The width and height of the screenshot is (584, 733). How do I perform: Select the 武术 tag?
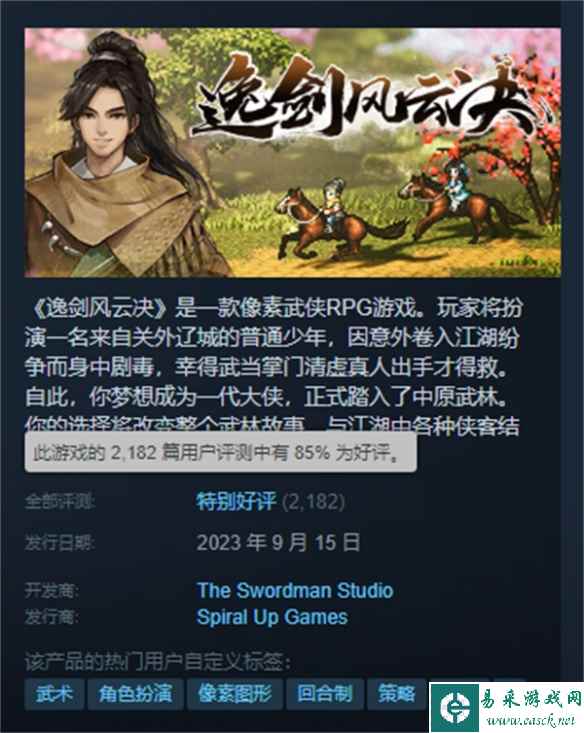coord(54,694)
